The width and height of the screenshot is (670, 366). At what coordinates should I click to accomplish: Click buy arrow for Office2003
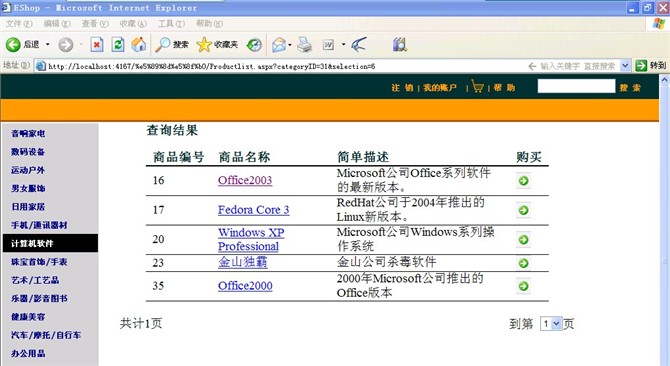[x=523, y=181]
